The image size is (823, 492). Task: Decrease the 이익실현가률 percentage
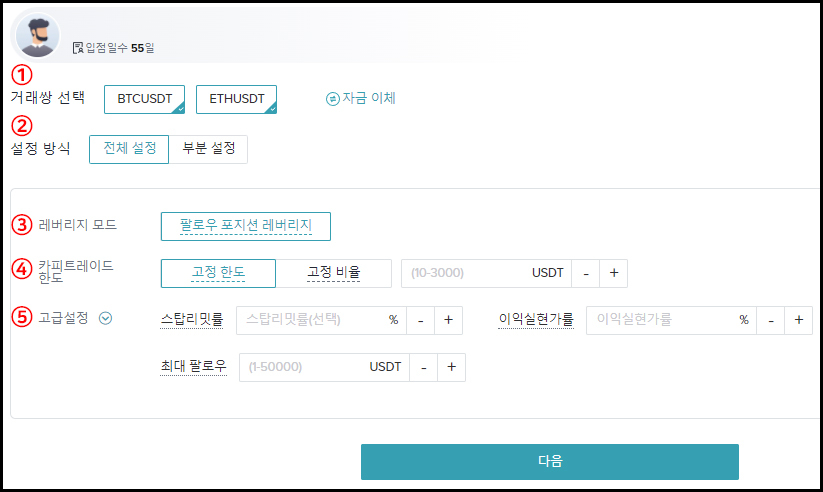tap(771, 320)
